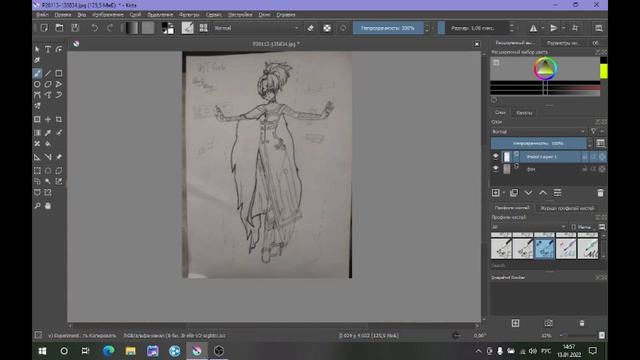
Task: Save the document with the floppy icon
Action: [x=75, y=28]
